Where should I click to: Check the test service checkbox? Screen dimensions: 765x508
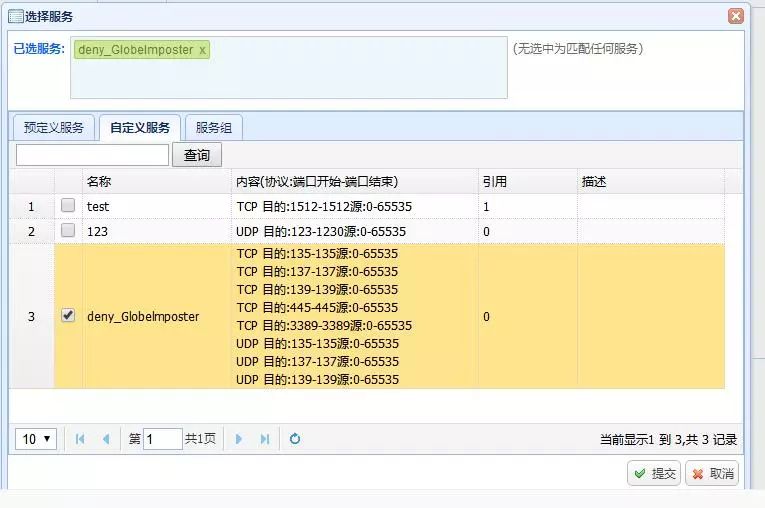point(68,206)
